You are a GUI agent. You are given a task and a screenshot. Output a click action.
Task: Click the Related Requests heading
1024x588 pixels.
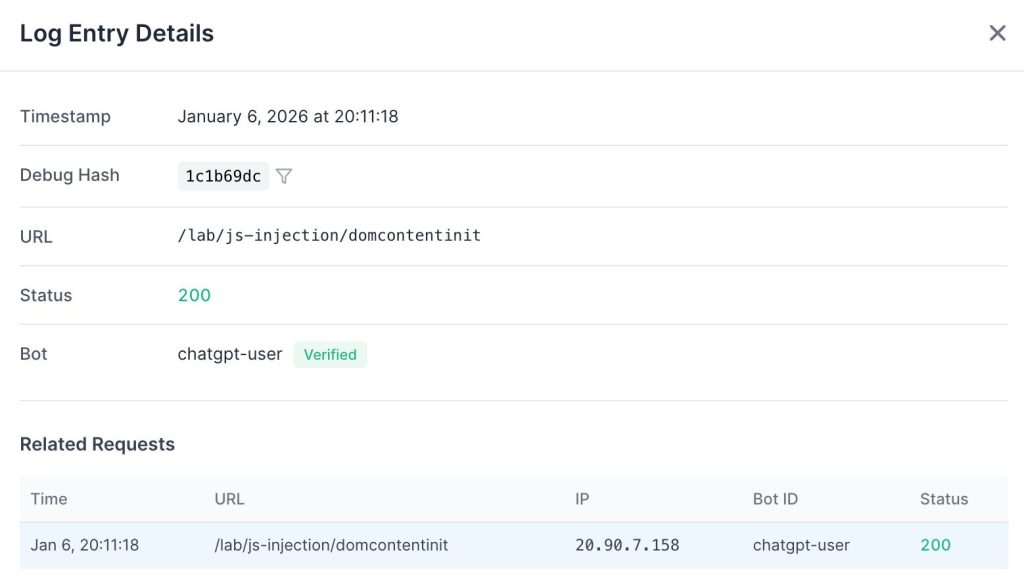point(97,444)
